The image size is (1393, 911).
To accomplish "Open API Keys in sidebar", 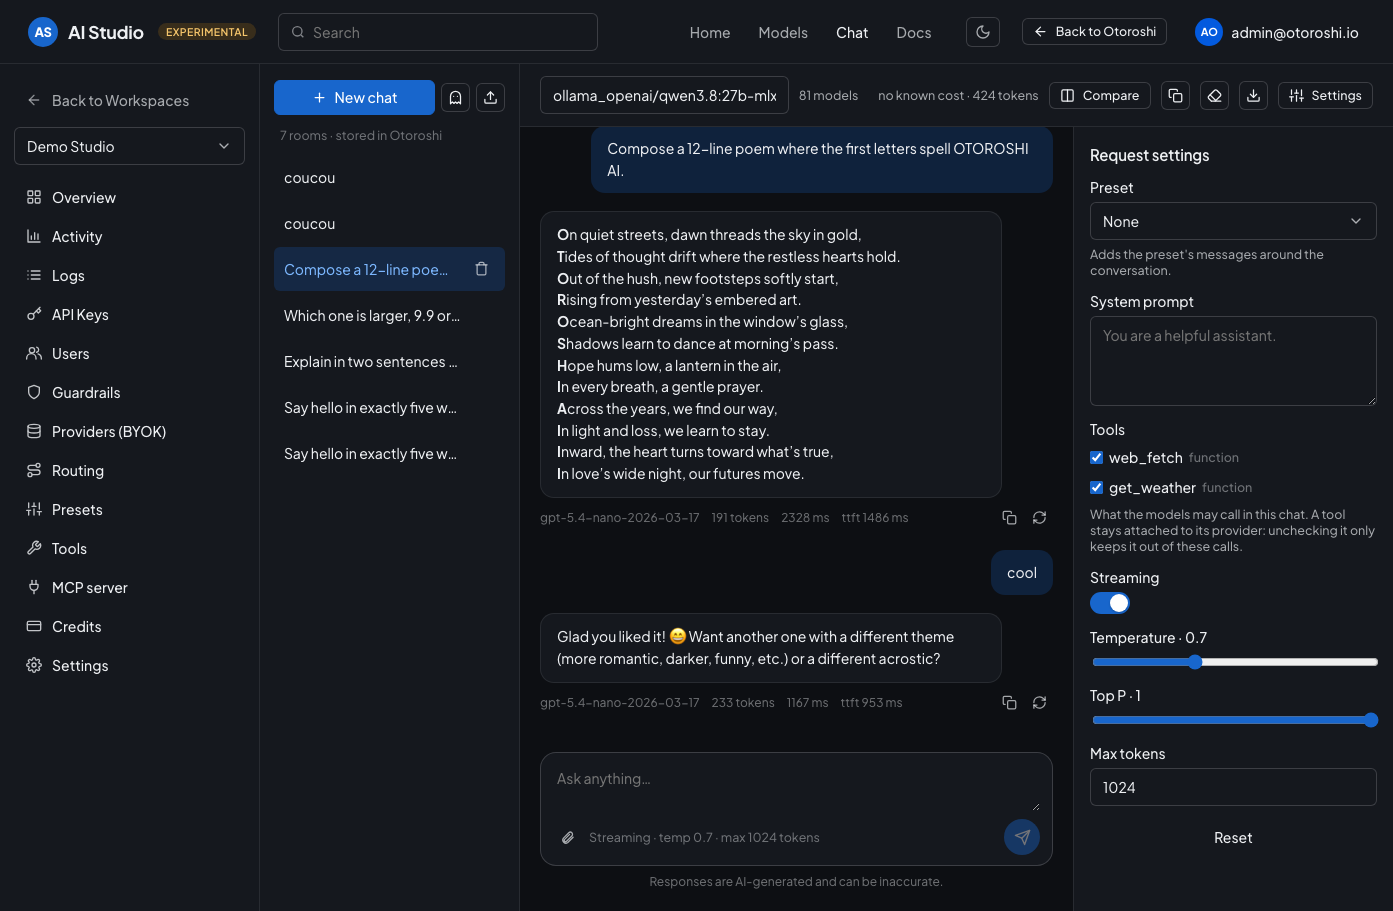I will [x=129, y=315].
